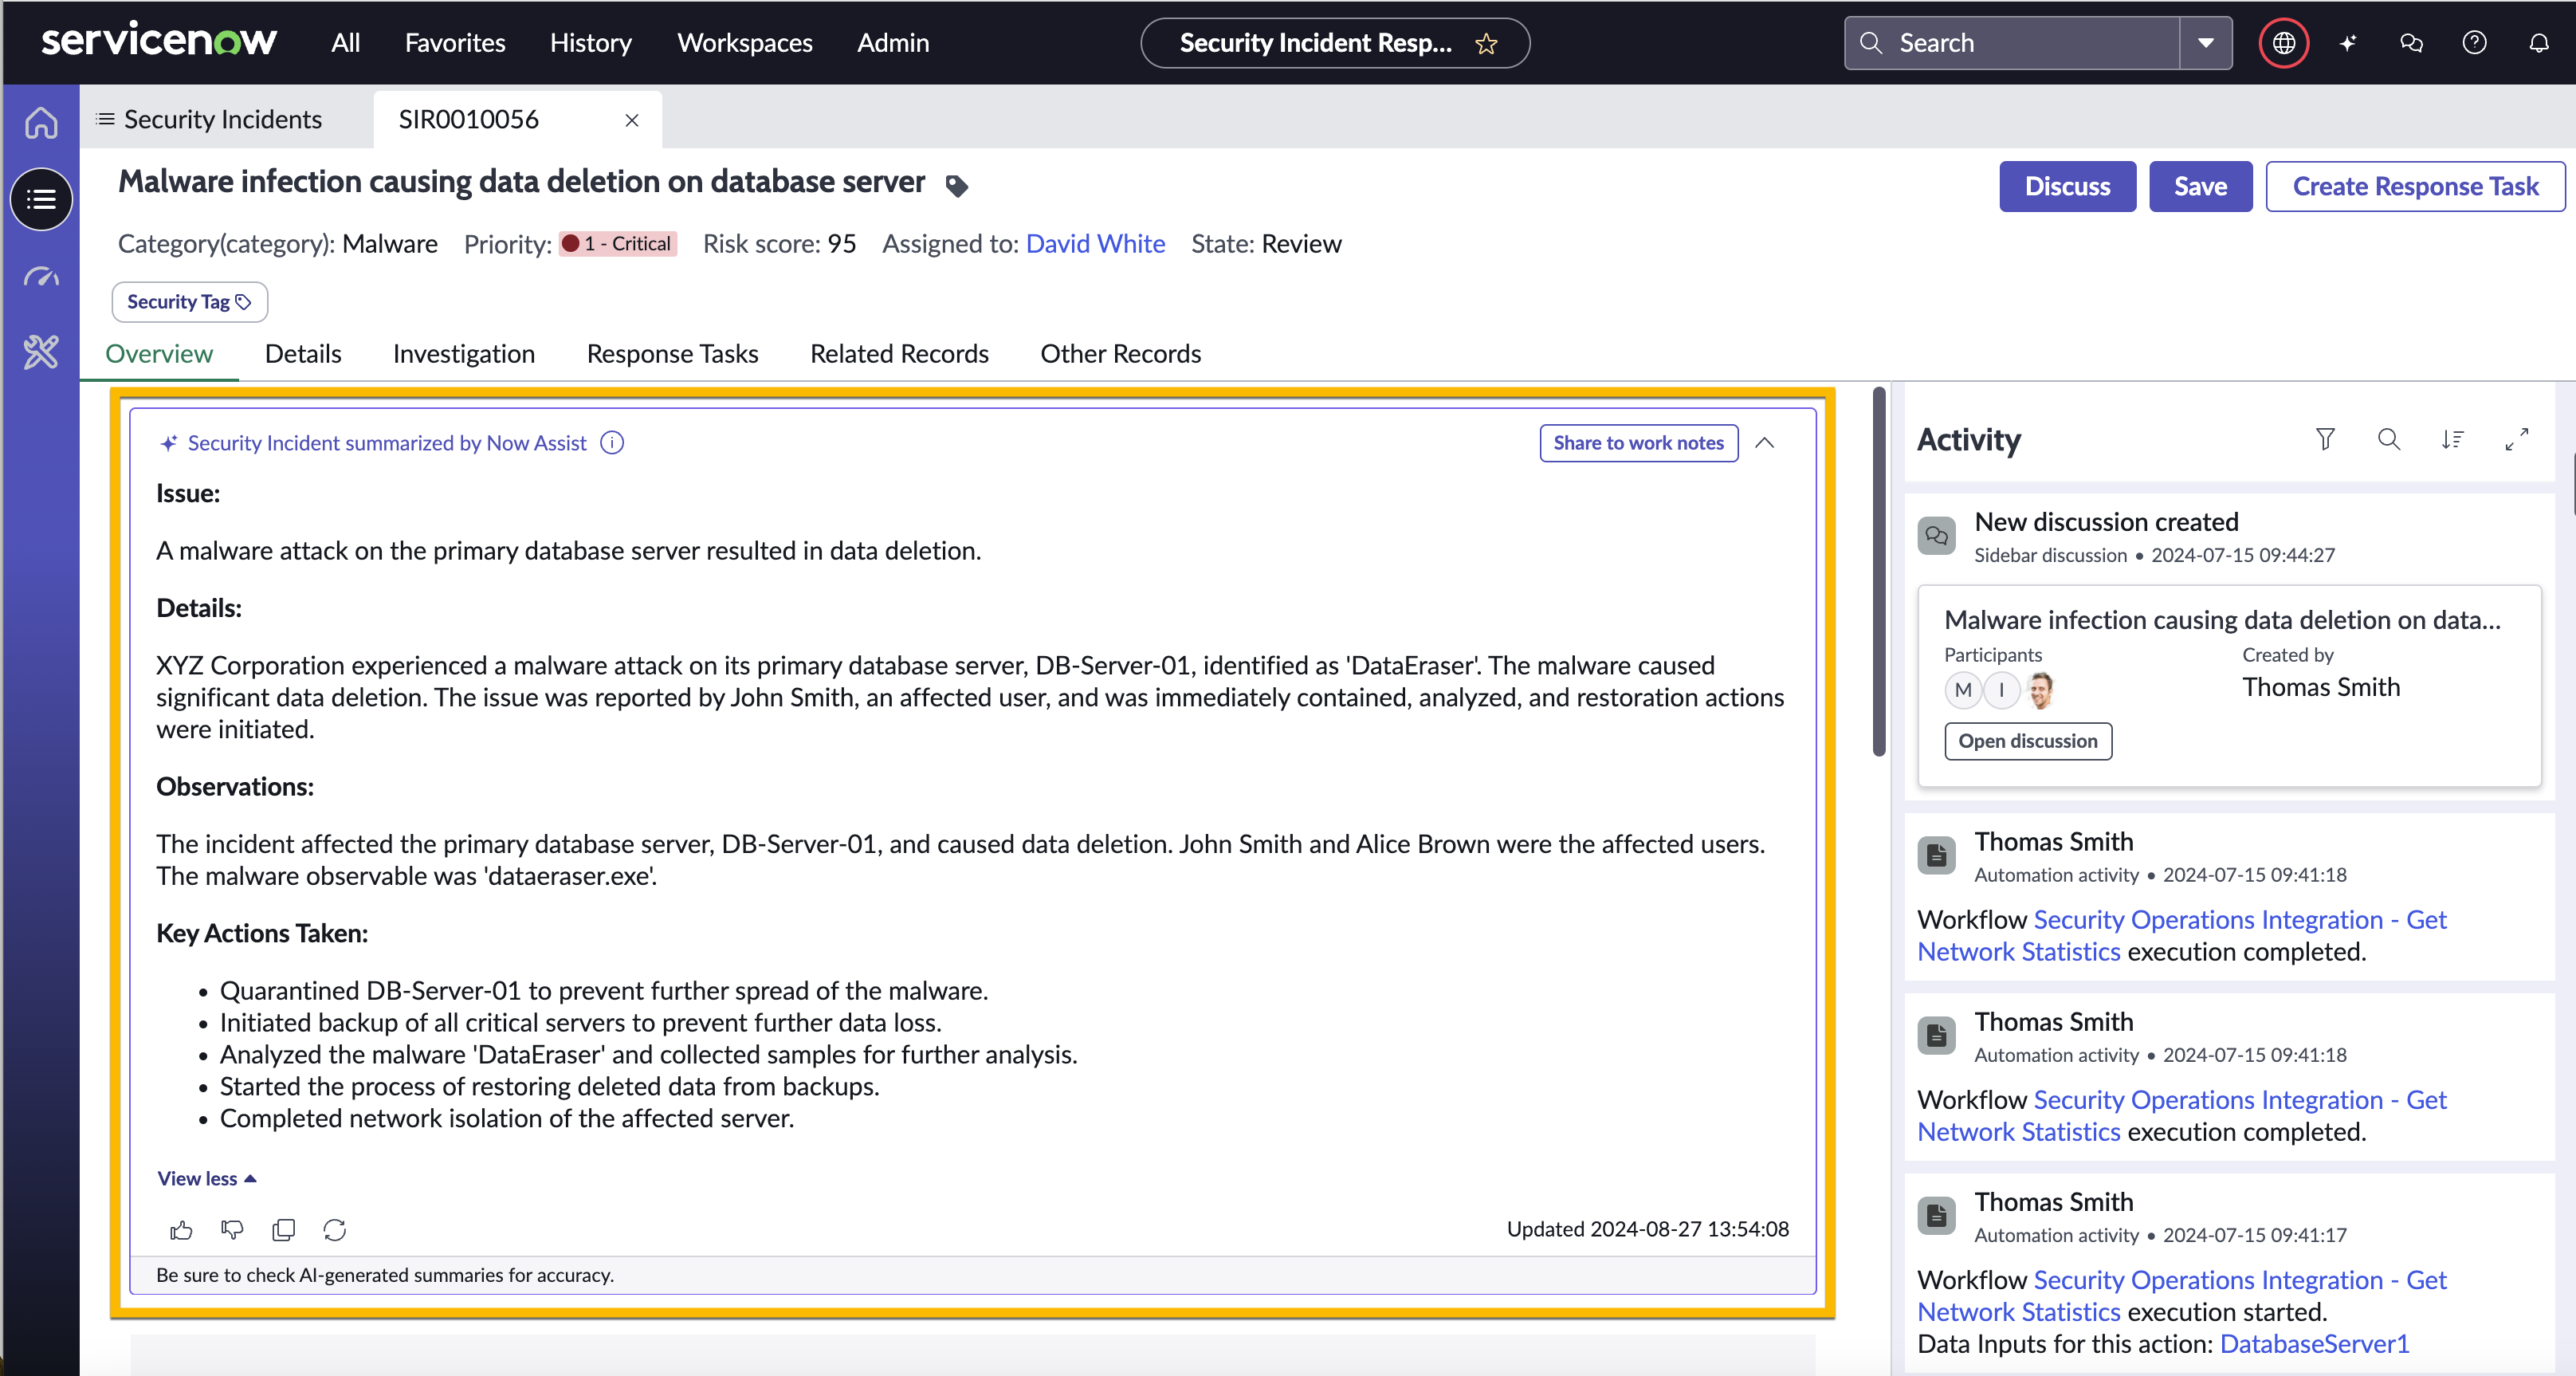
Task: Open the list view sidebar icon
Action: pyautogui.click(x=41, y=199)
